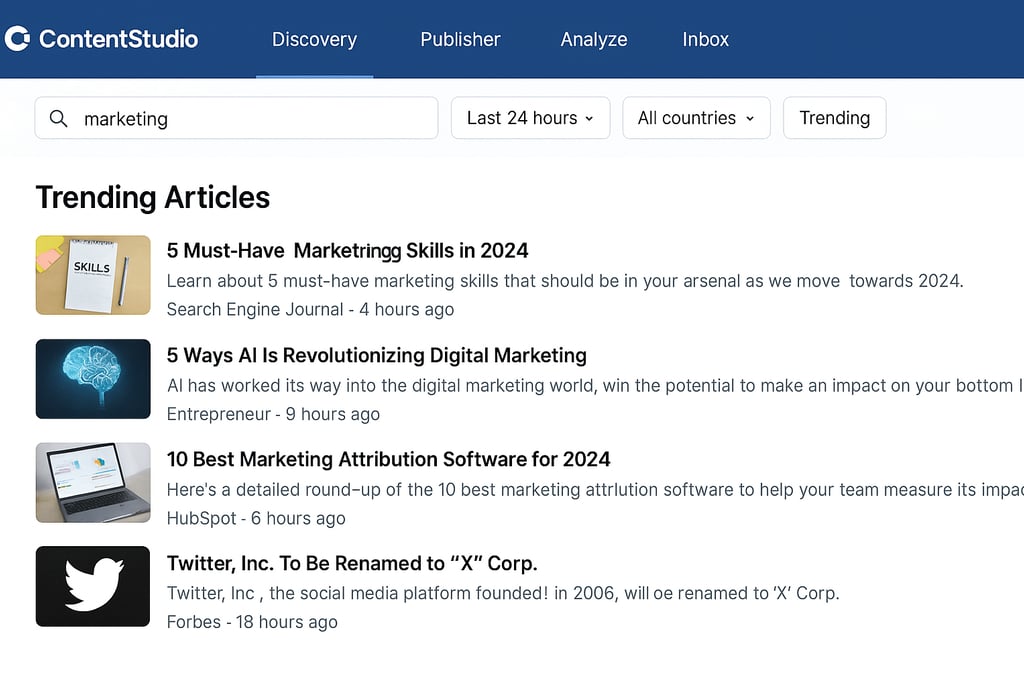The width and height of the screenshot is (1024, 687).
Task: Go to the Analyze tab
Action: (594, 39)
